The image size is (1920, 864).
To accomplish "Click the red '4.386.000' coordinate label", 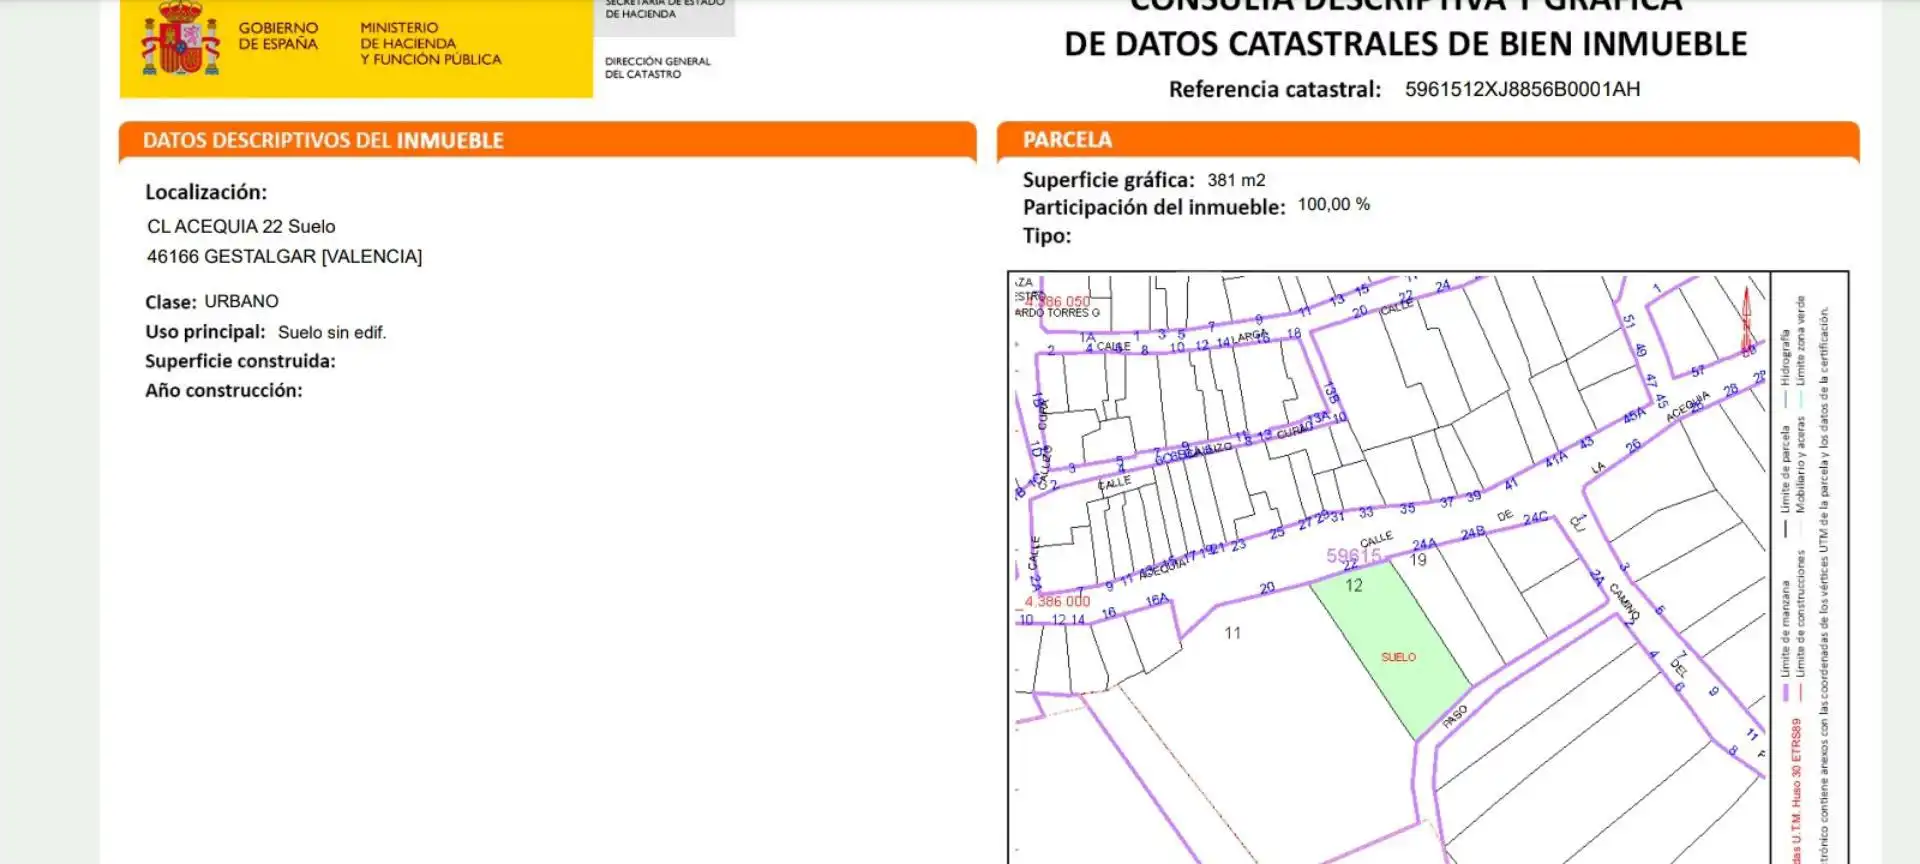I will [1057, 601].
